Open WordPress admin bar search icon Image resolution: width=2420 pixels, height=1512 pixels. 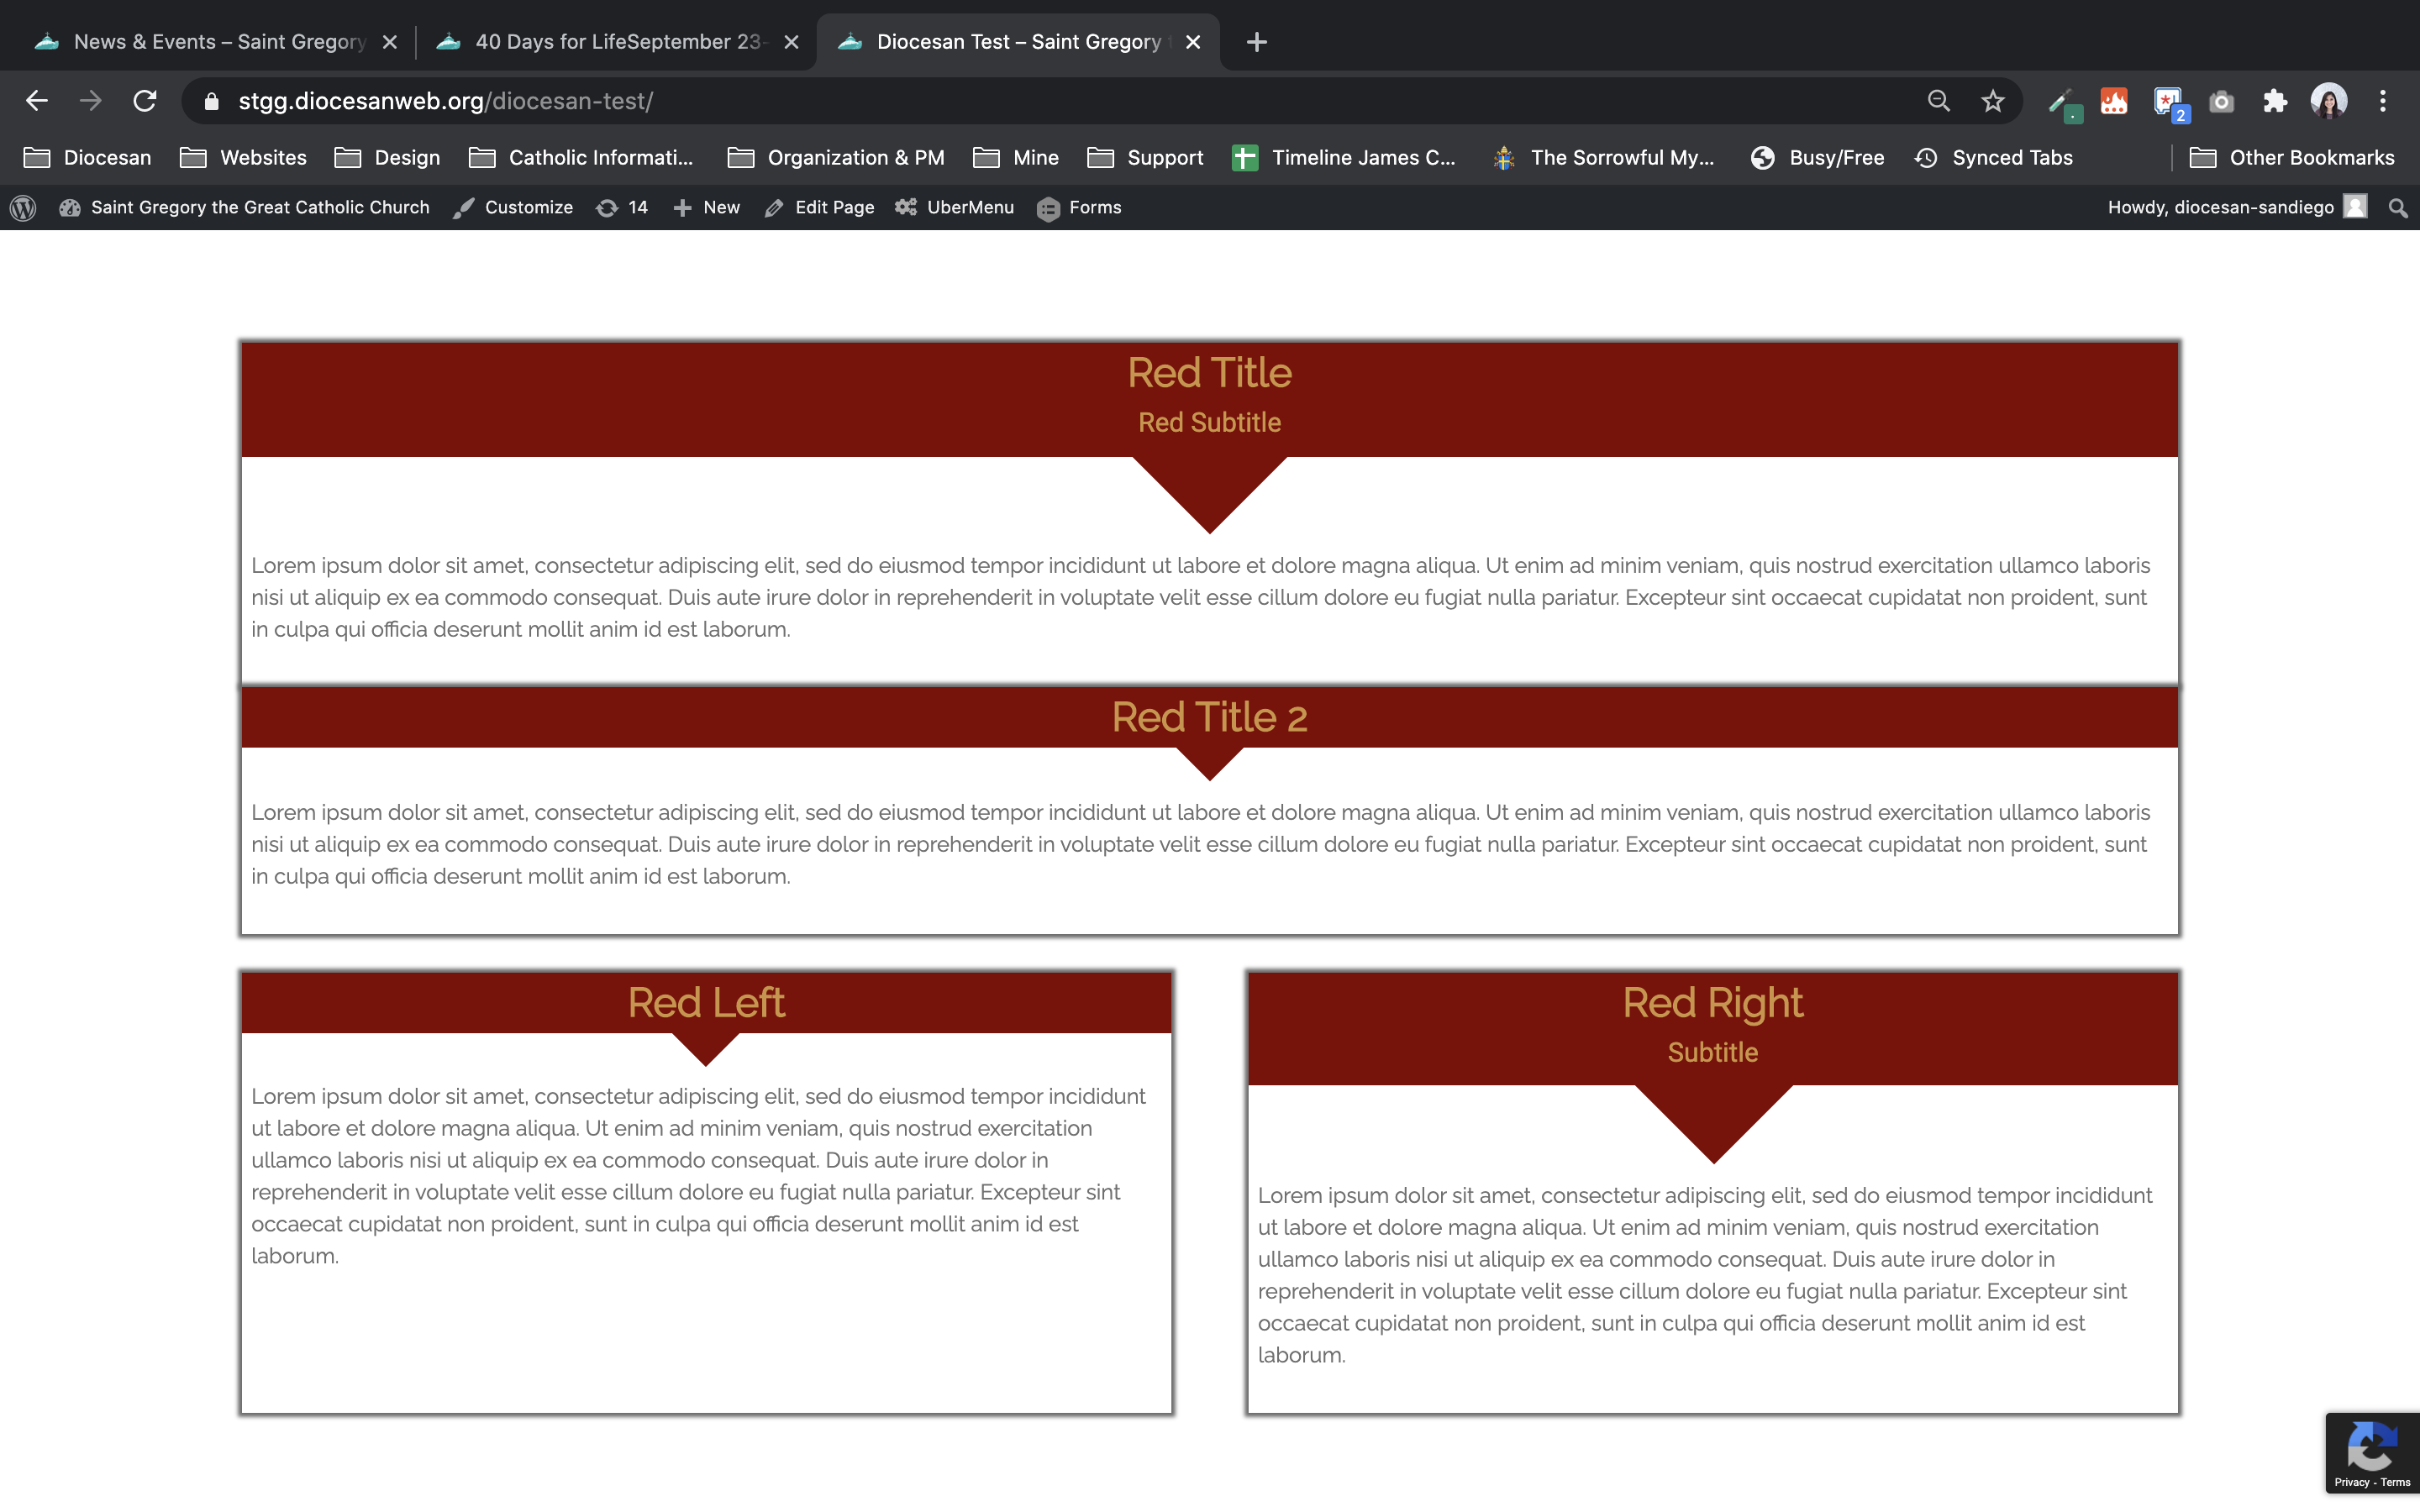pos(2397,208)
